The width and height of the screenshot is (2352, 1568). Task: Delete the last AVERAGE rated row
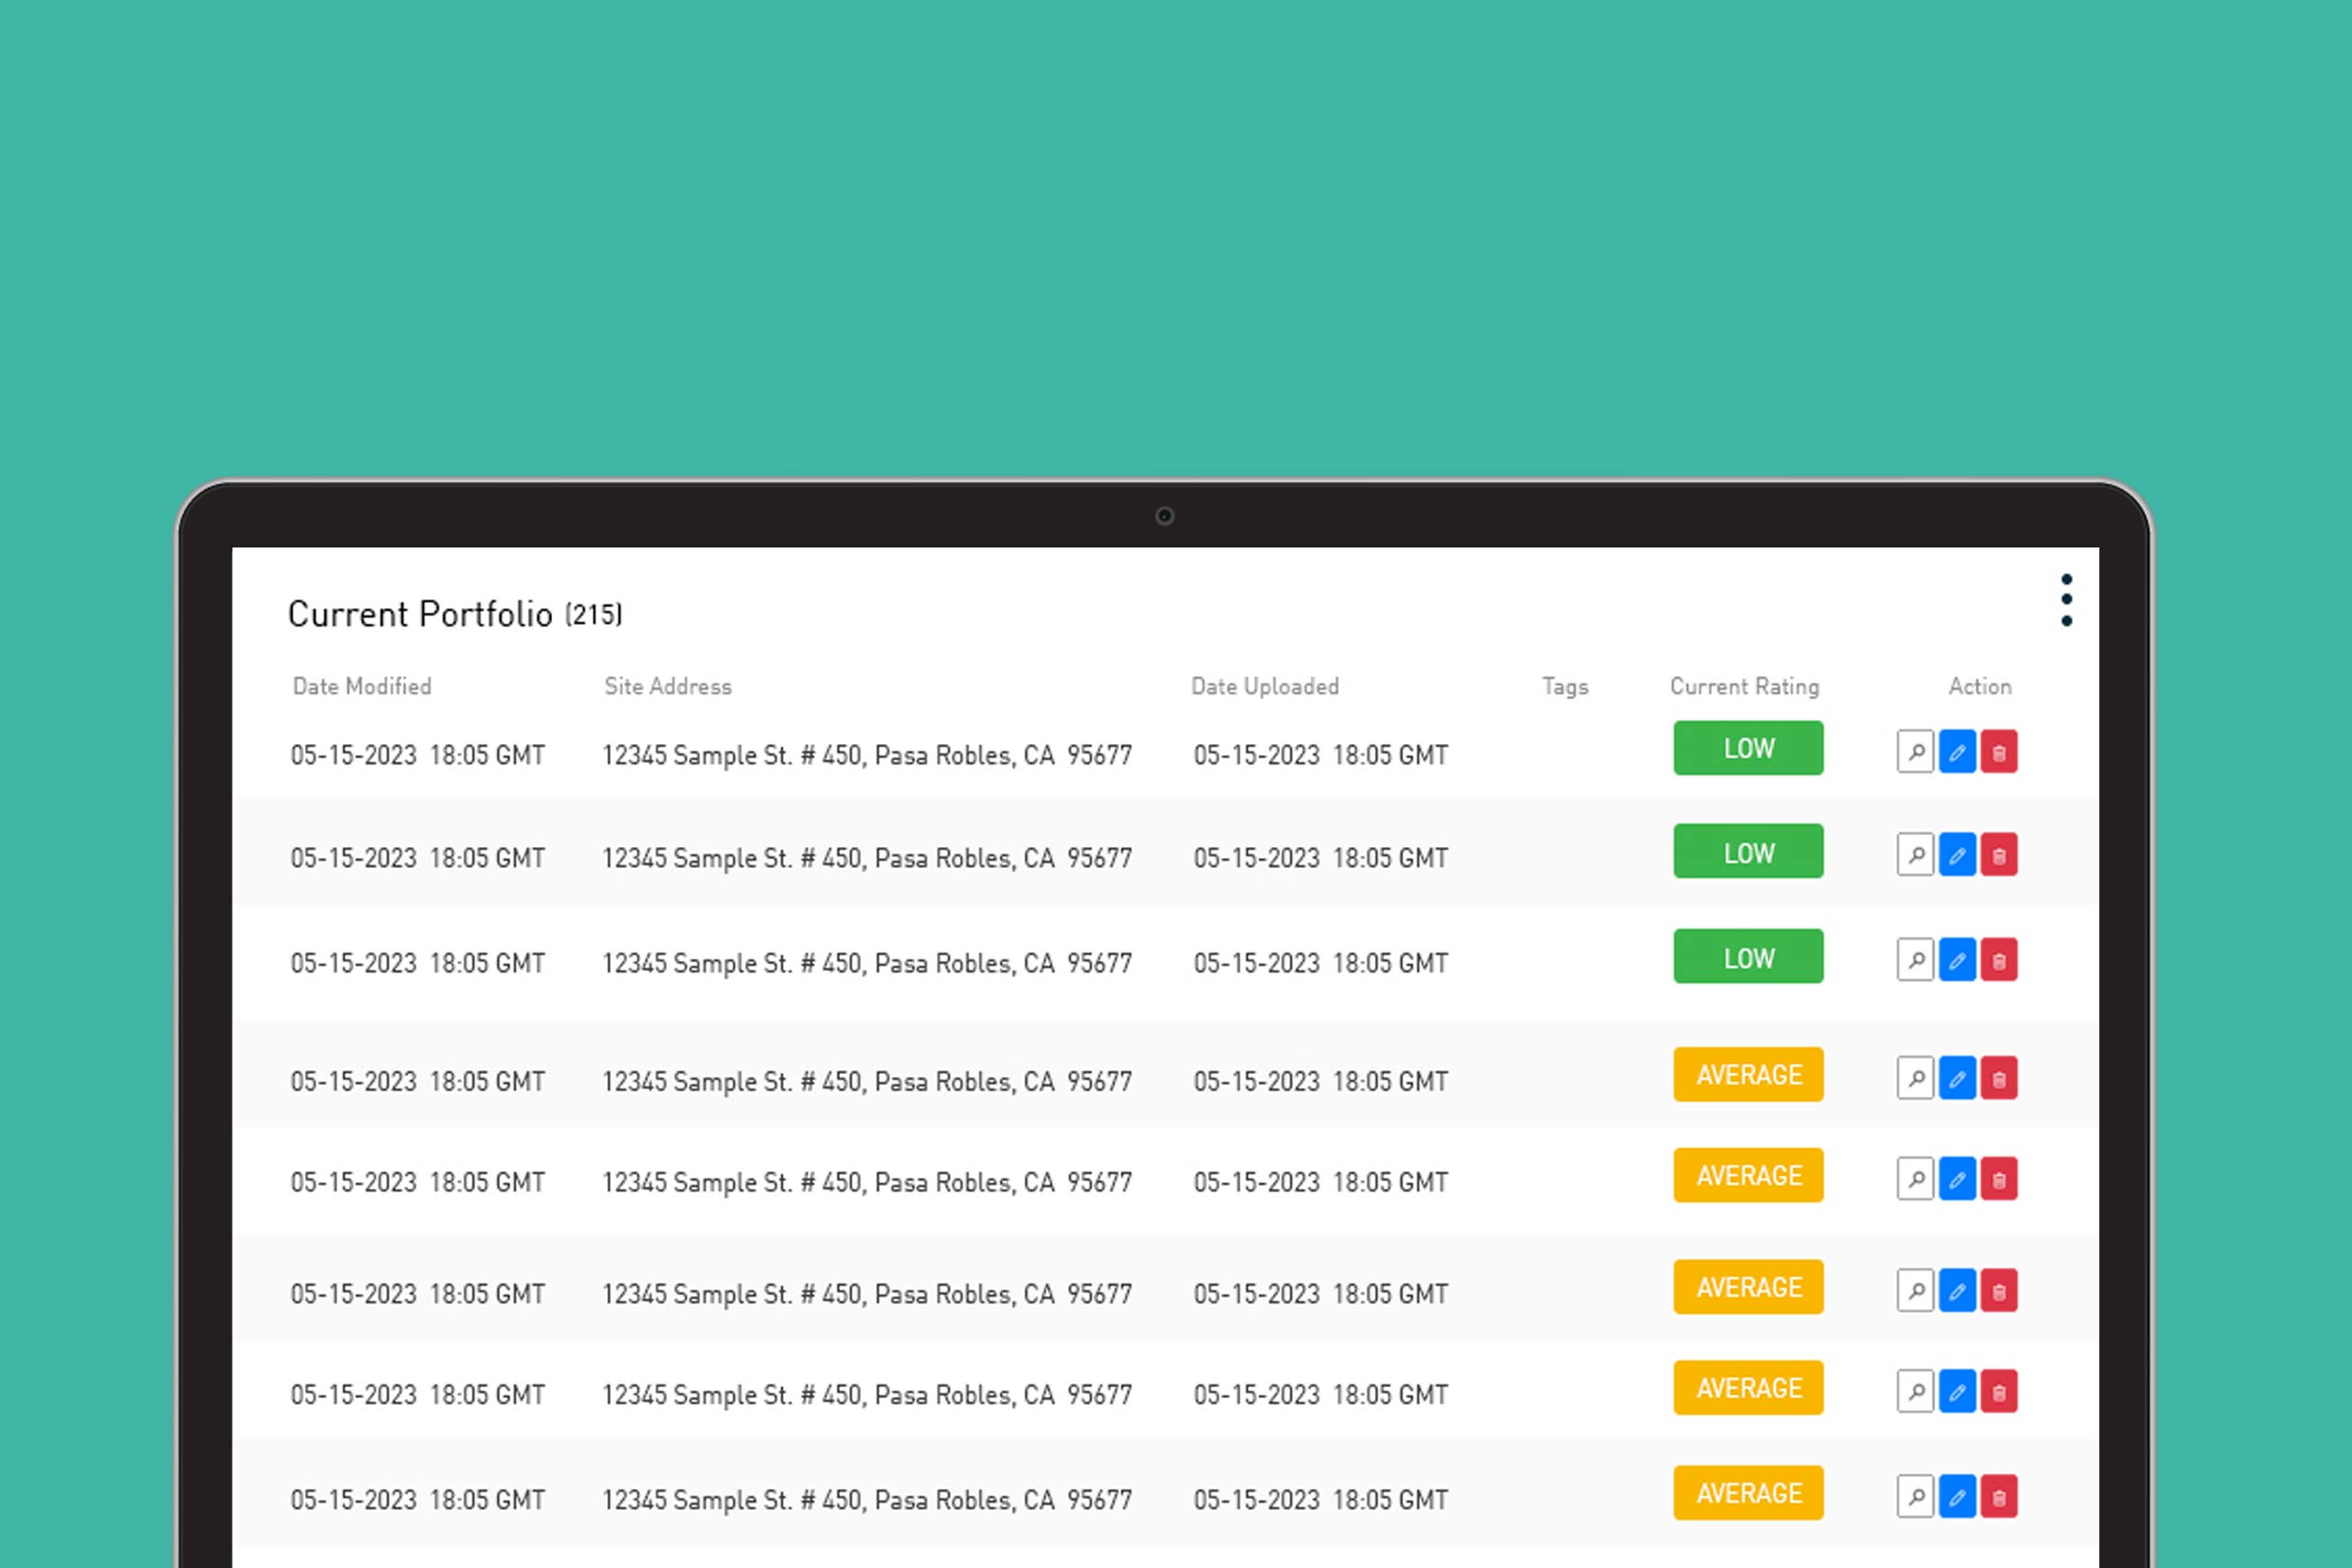[x=1999, y=1496]
